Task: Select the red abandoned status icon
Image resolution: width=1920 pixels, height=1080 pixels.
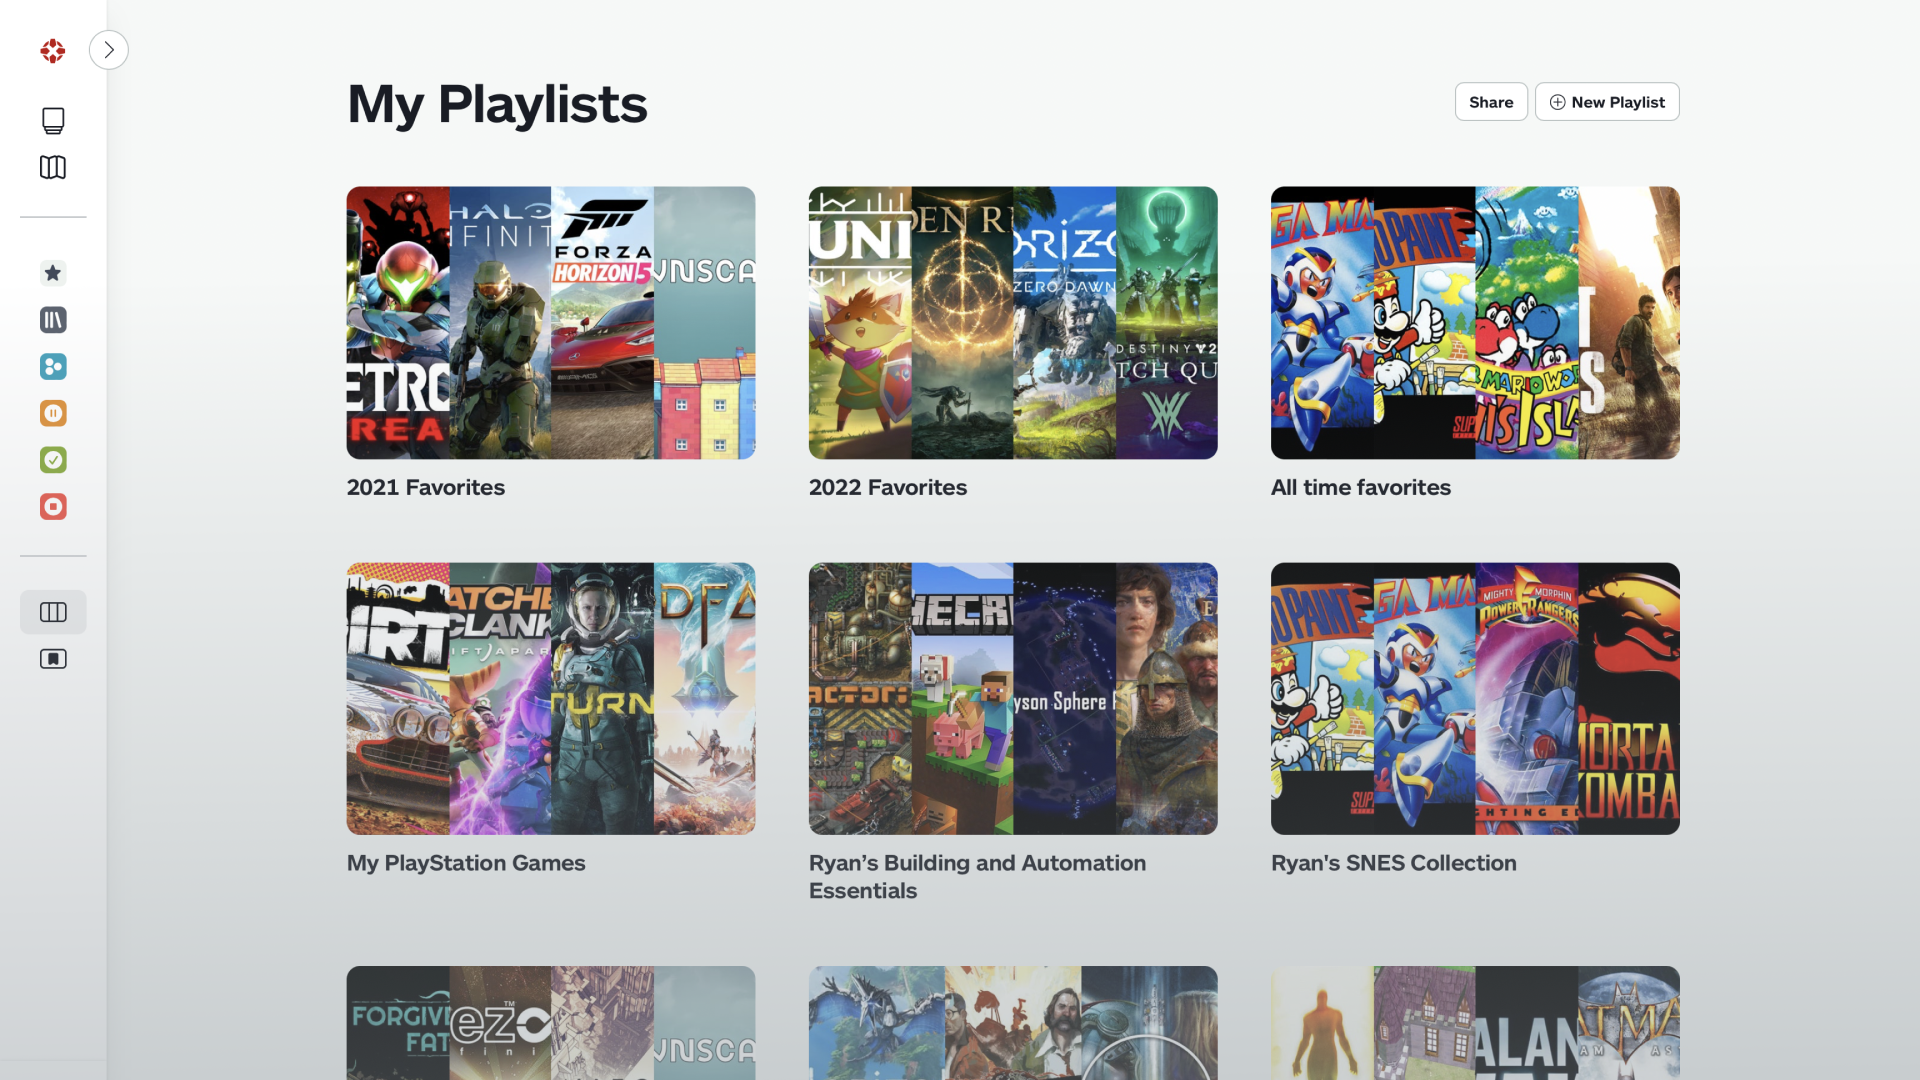Action: (52, 507)
